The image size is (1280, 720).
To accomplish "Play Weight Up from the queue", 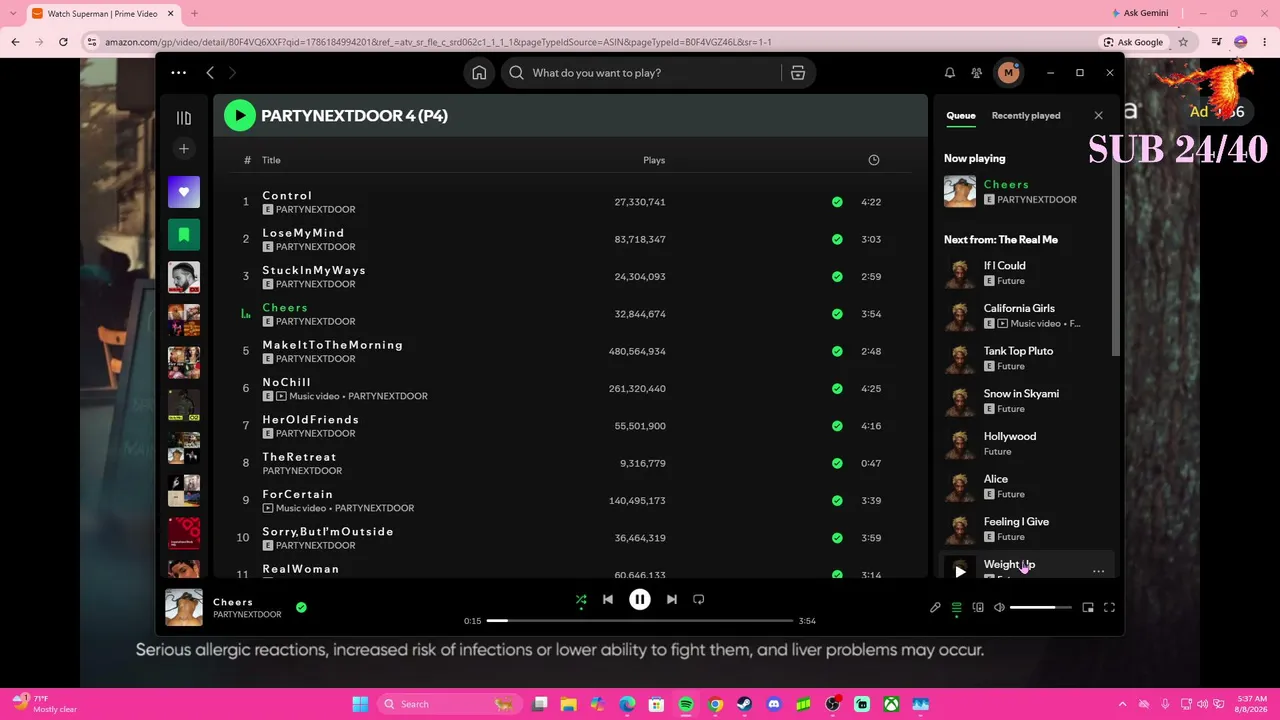I will point(960,571).
